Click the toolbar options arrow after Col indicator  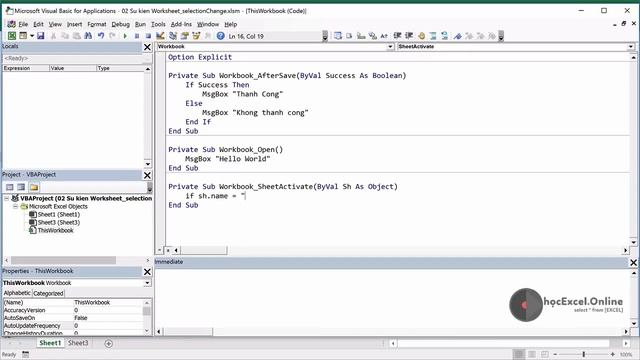[325, 36]
